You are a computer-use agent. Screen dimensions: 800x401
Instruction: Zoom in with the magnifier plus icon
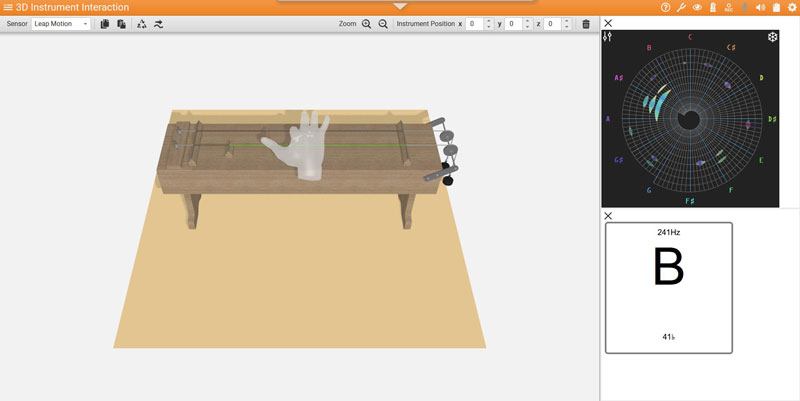[x=366, y=24]
